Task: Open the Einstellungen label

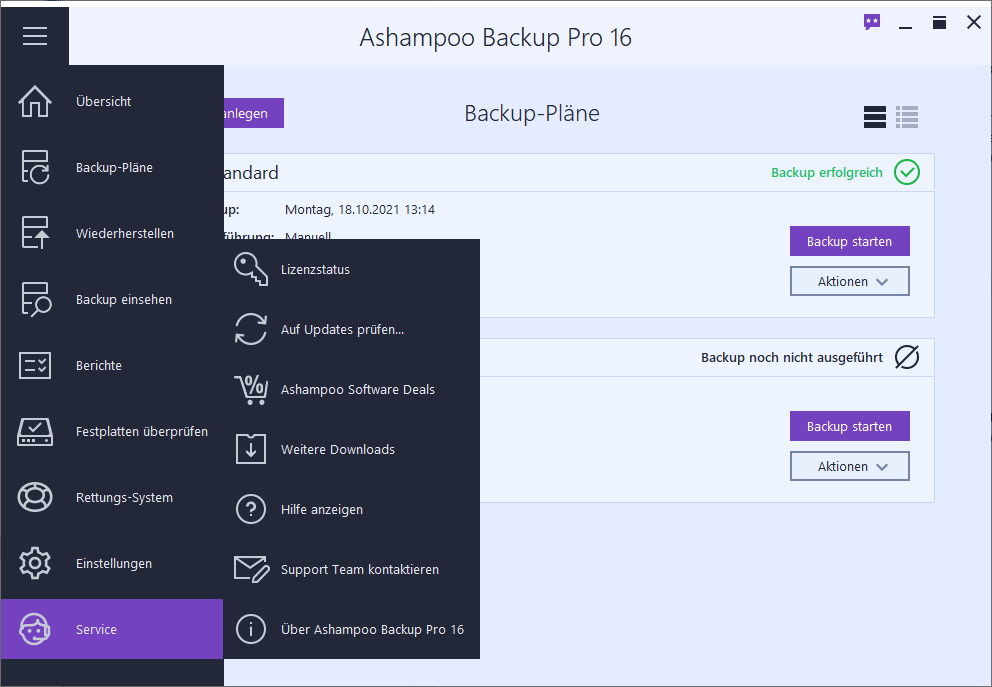Action: click(114, 564)
